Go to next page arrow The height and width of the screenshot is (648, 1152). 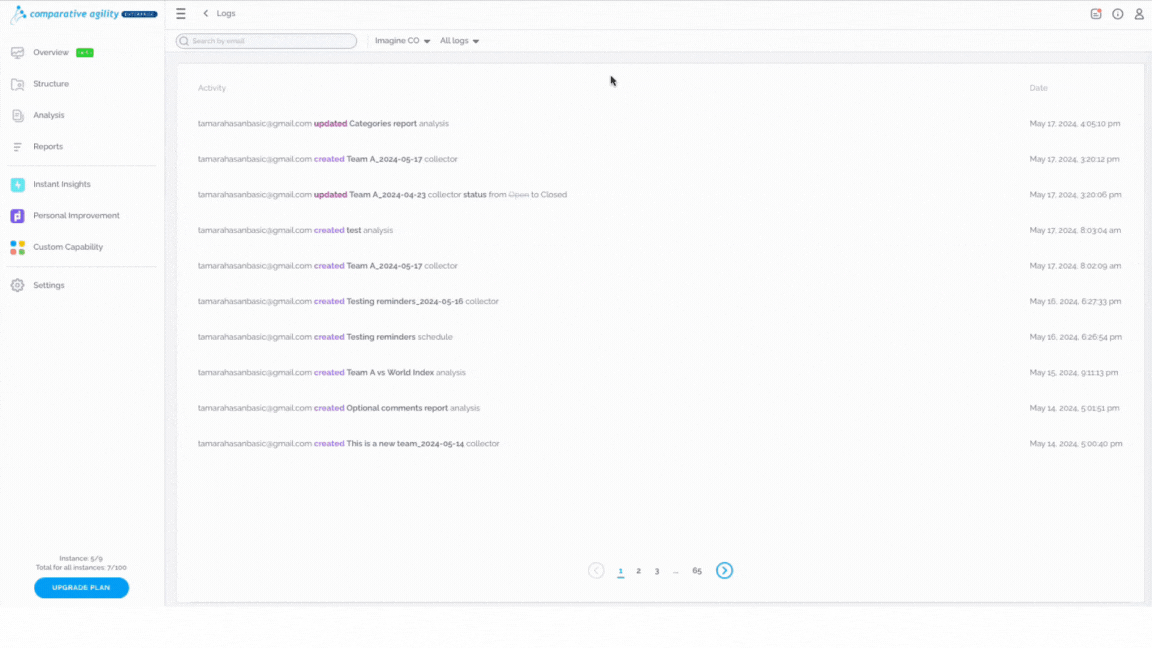(724, 571)
